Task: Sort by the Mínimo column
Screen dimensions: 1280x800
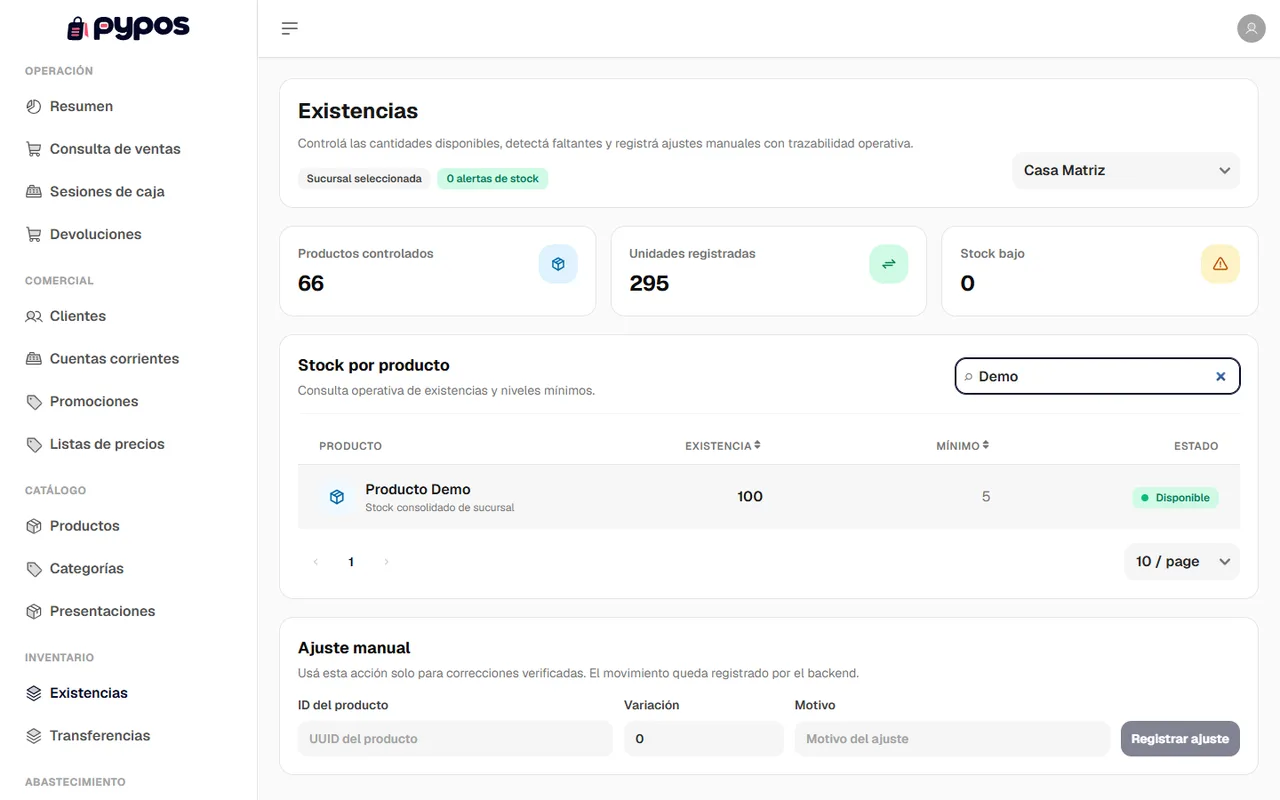Action: [963, 446]
